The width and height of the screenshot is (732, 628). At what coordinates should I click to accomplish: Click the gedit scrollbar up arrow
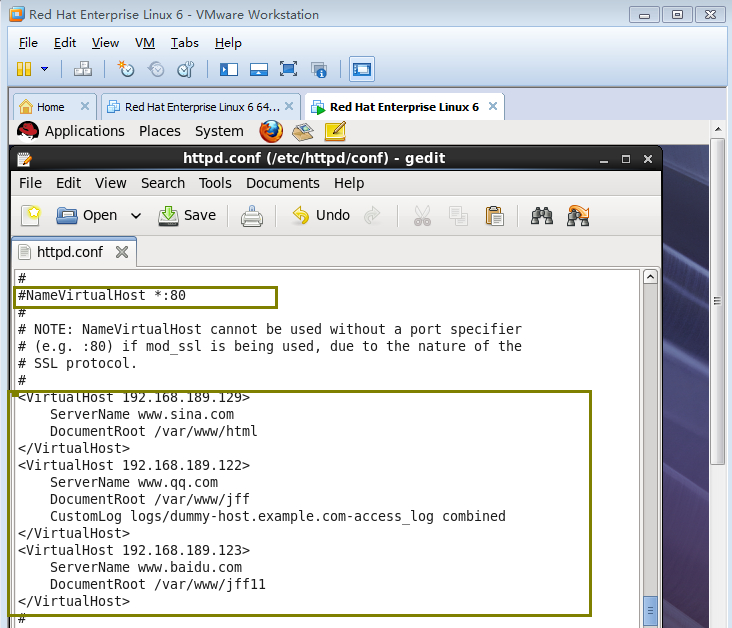(650, 277)
